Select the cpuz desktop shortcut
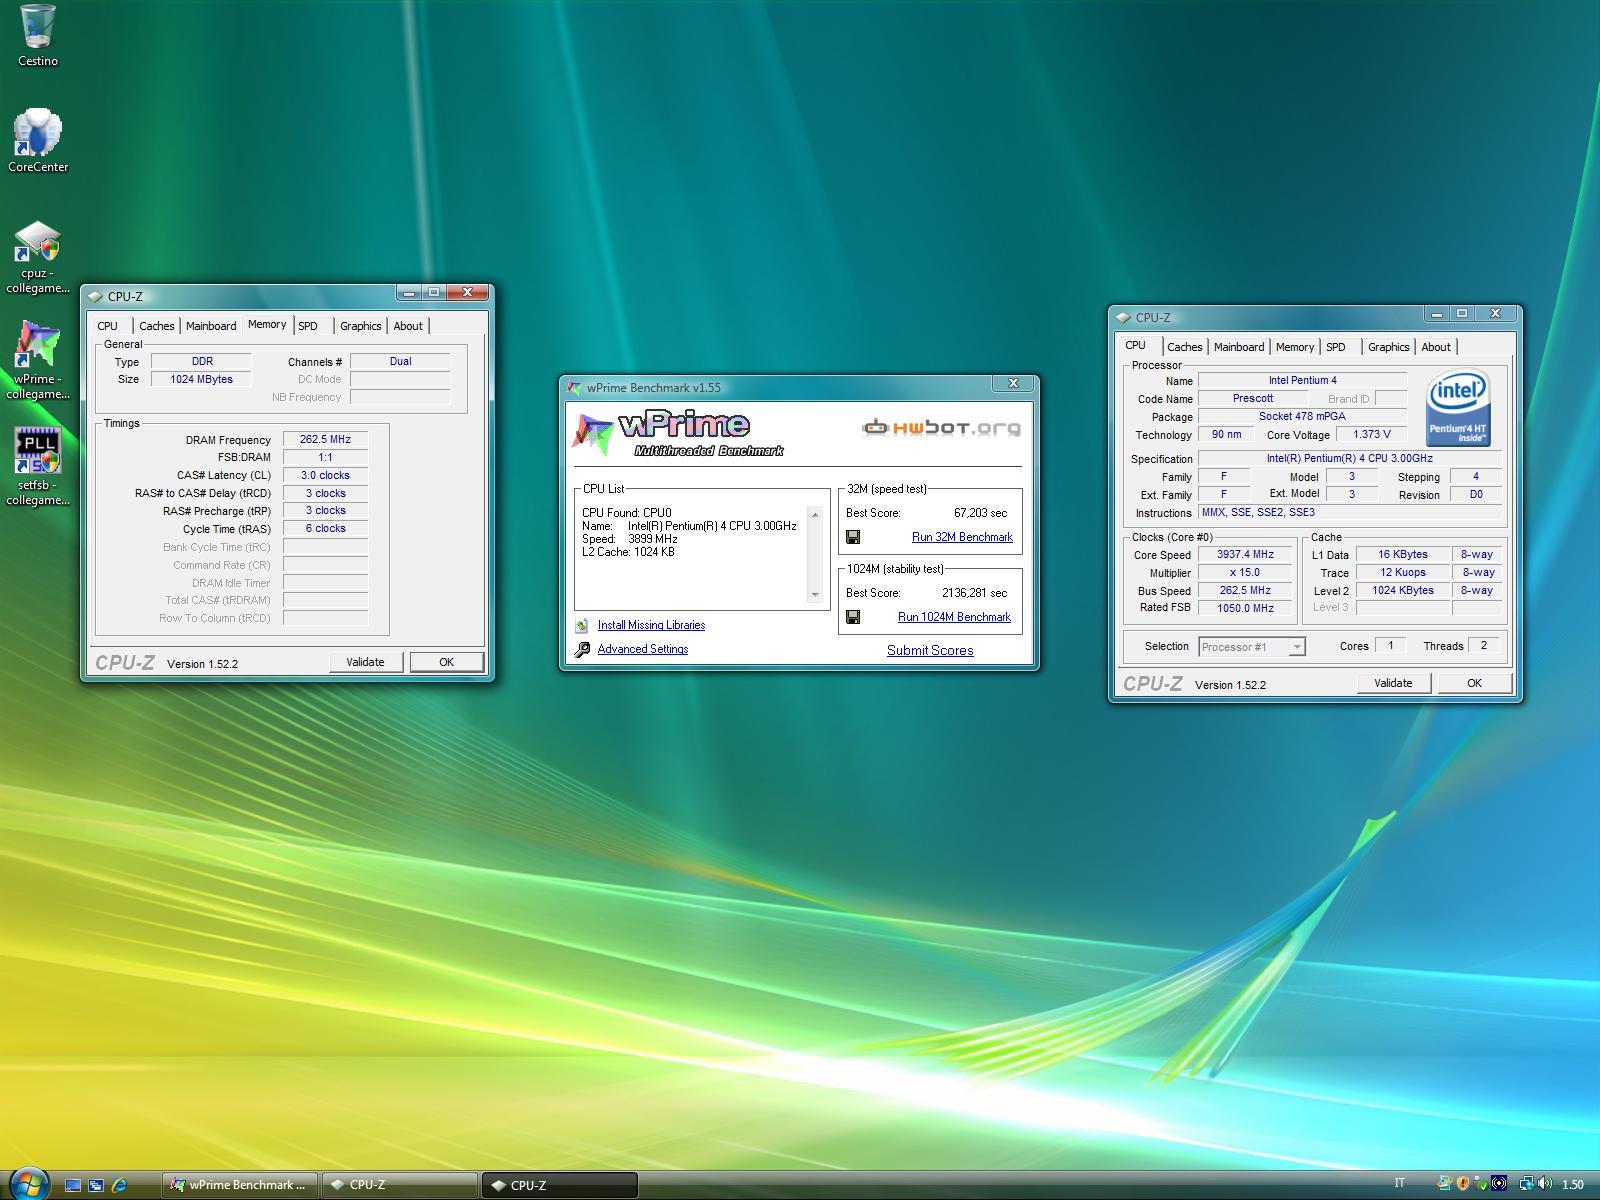 click(38, 258)
